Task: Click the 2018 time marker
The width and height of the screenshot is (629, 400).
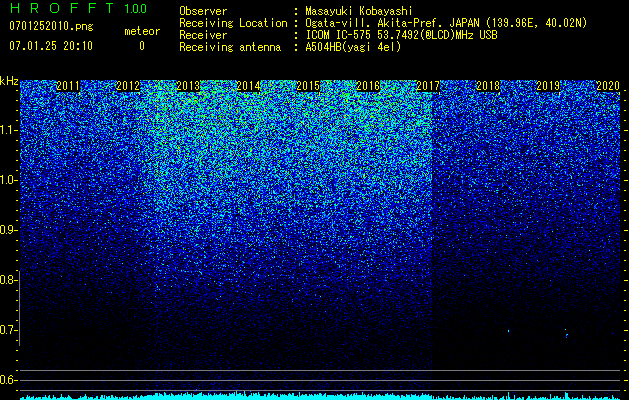Action: tap(488, 85)
